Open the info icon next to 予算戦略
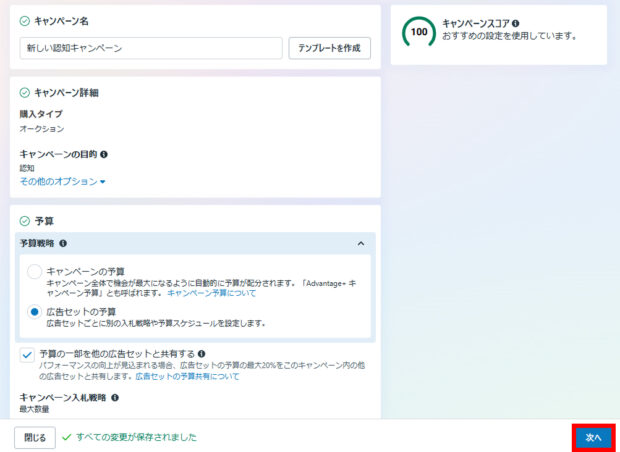 point(62,244)
